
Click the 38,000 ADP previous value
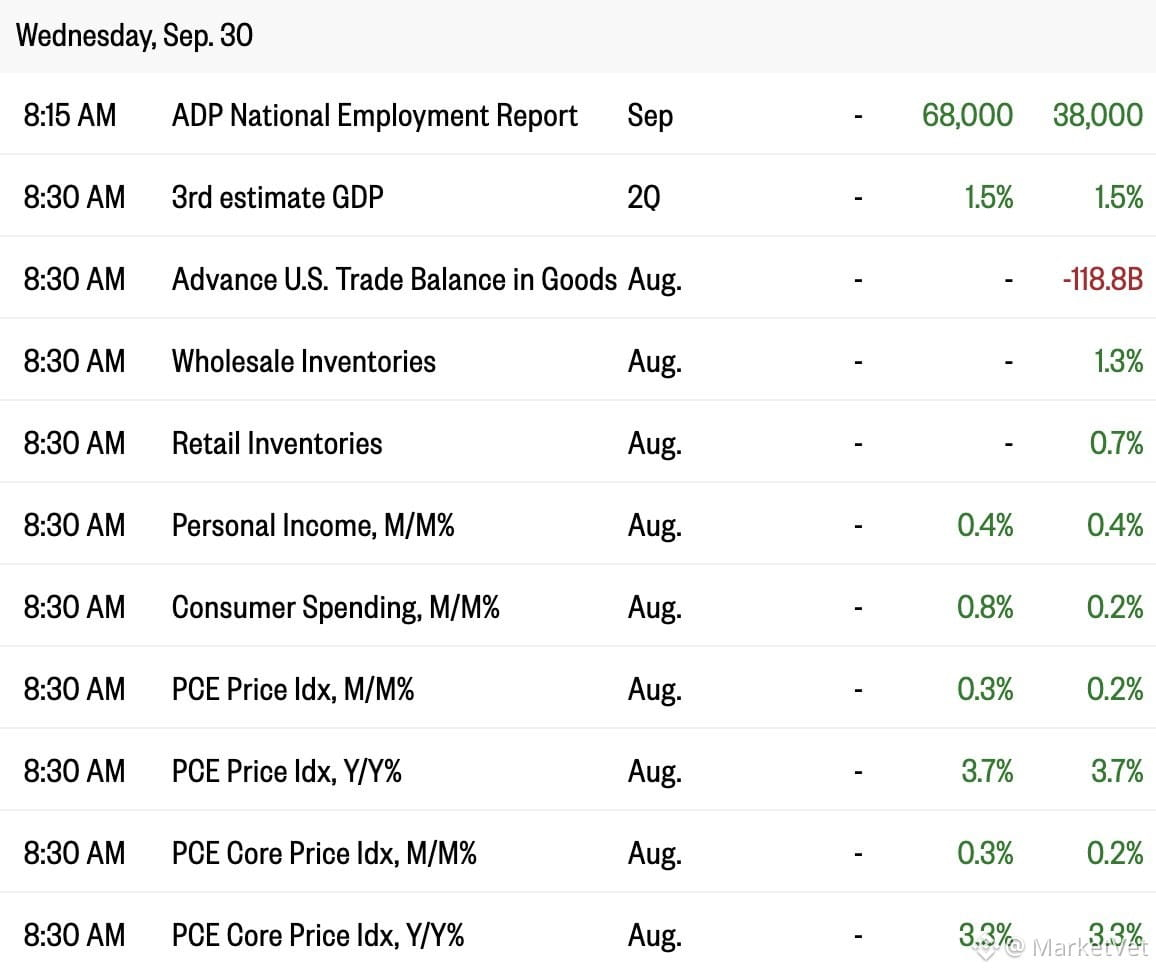1098,115
